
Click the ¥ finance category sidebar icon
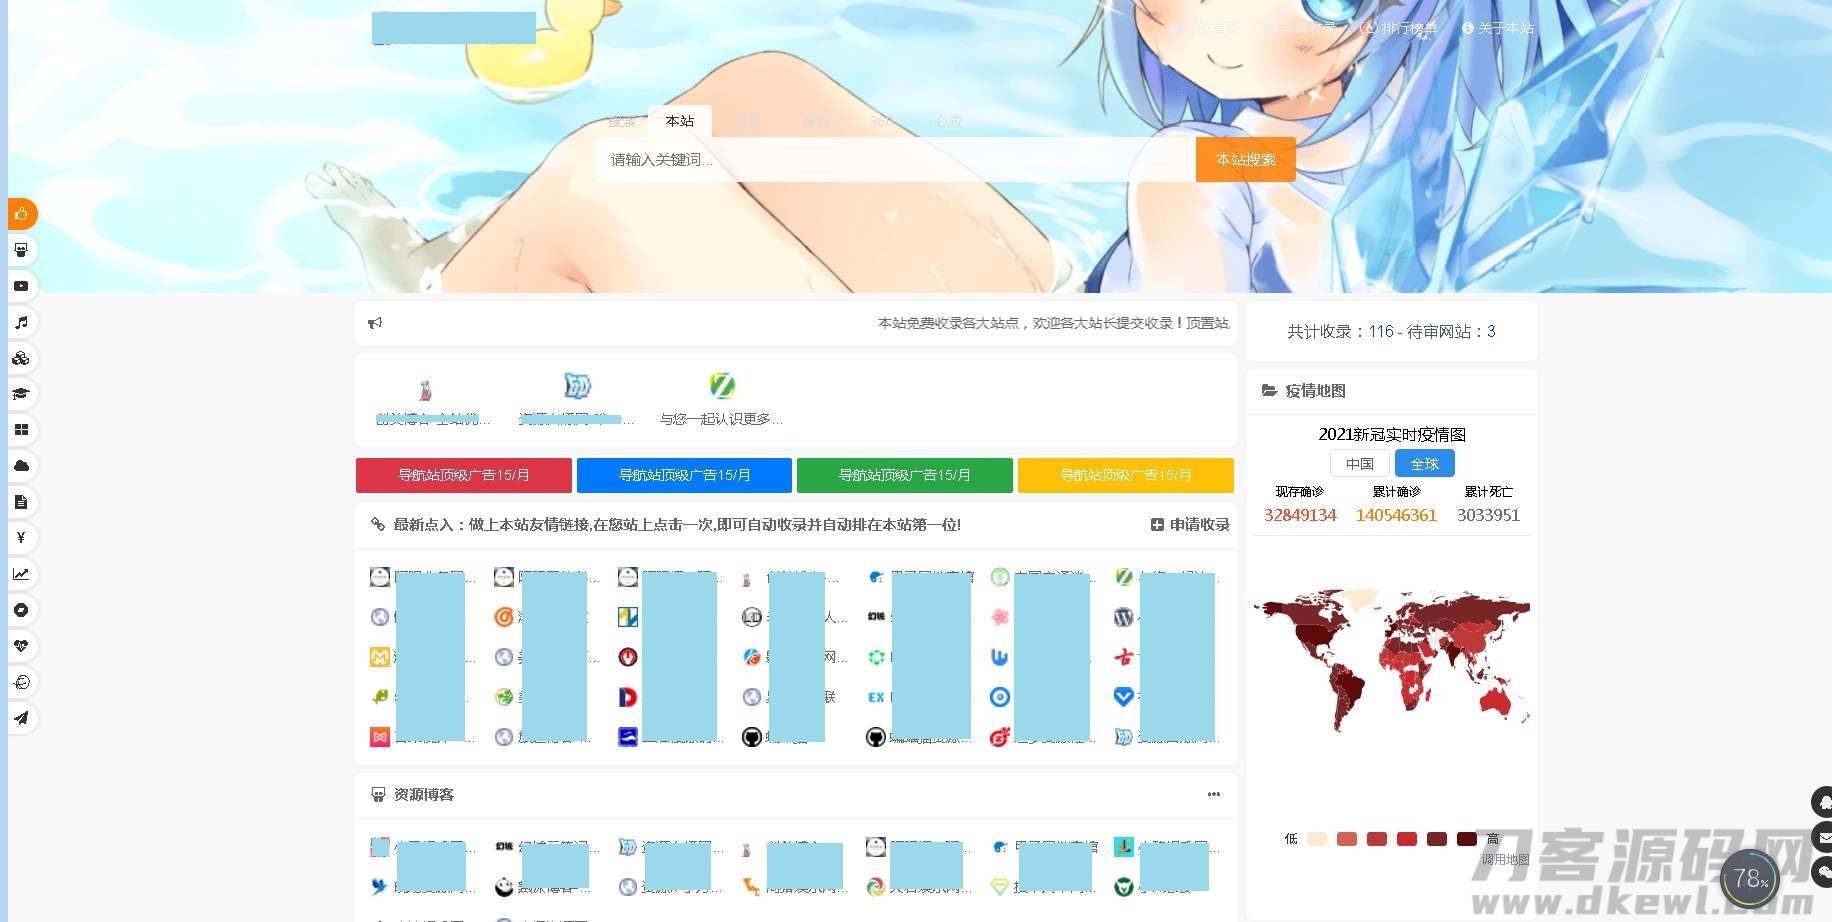click(x=21, y=538)
